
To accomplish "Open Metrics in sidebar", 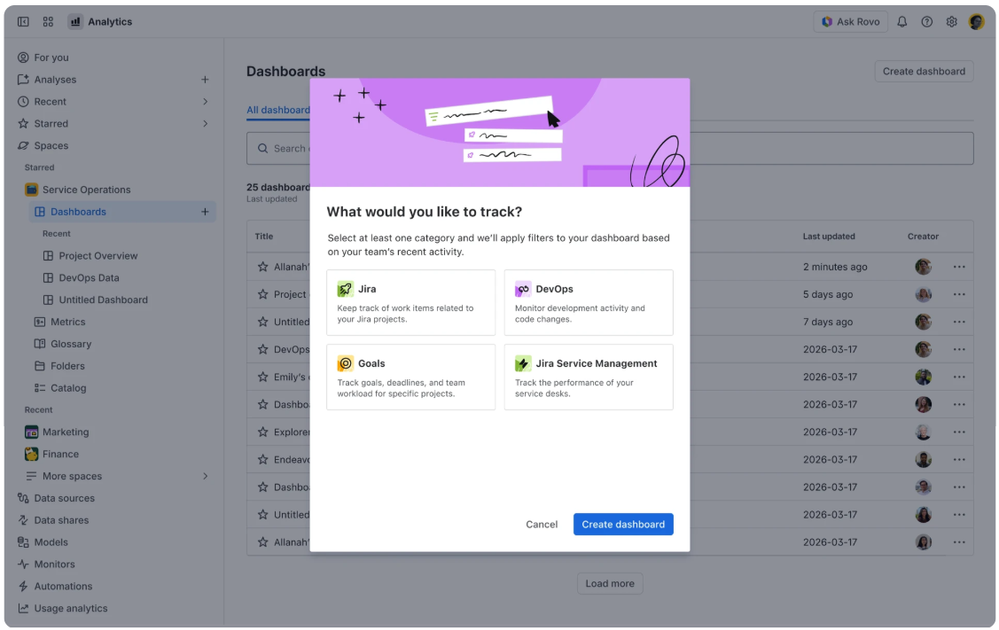I will 68,322.
